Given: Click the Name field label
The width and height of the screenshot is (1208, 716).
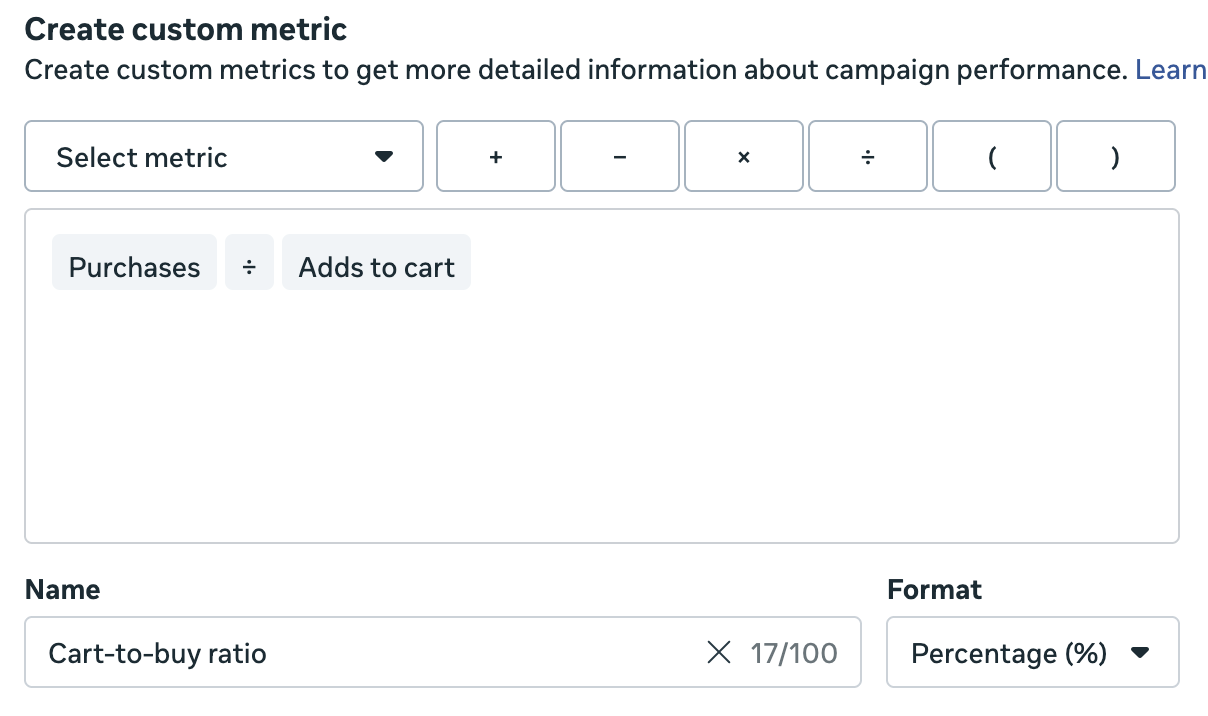Looking at the screenshot, I should [x=62, y=589].
